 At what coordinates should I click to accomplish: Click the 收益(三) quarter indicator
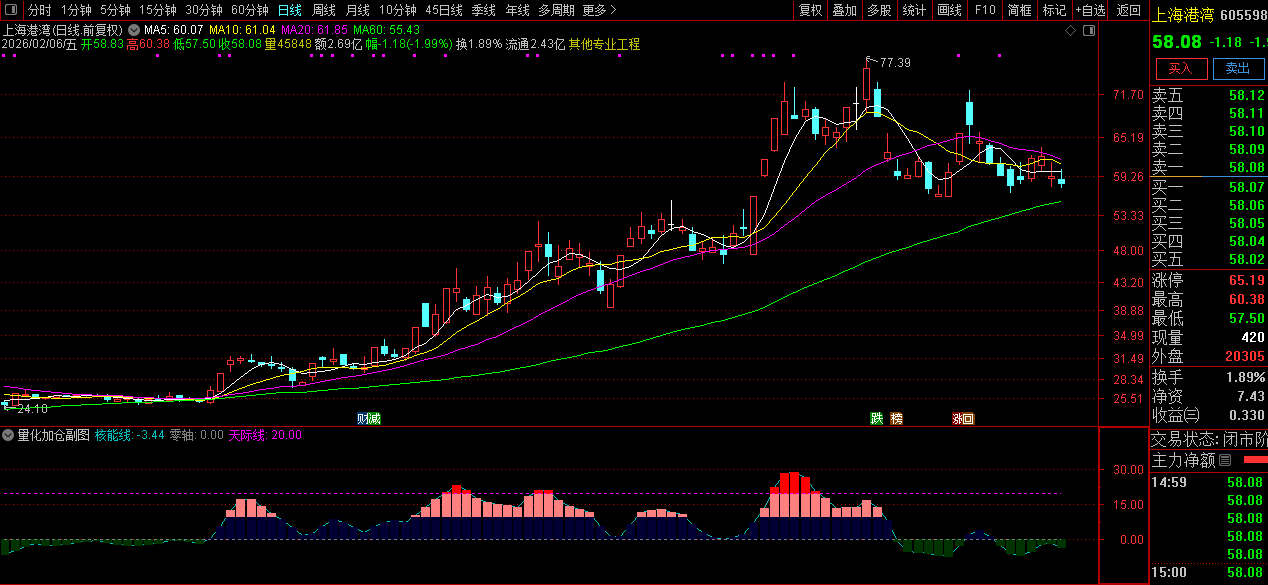click(x=1176, y=415)
